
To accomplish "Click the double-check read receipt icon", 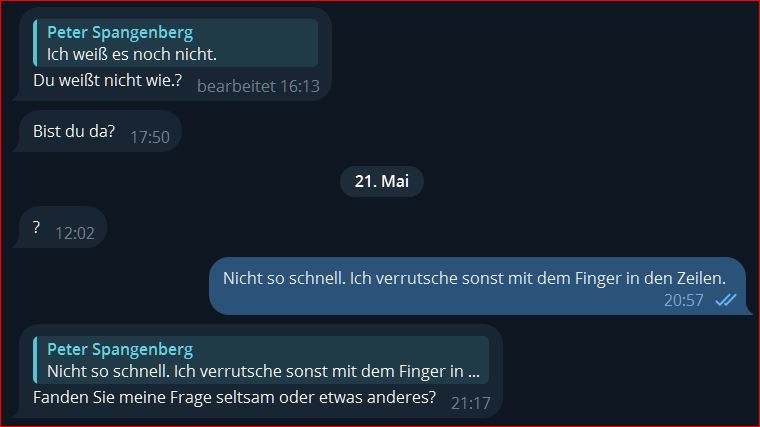I will click(726, 300).
